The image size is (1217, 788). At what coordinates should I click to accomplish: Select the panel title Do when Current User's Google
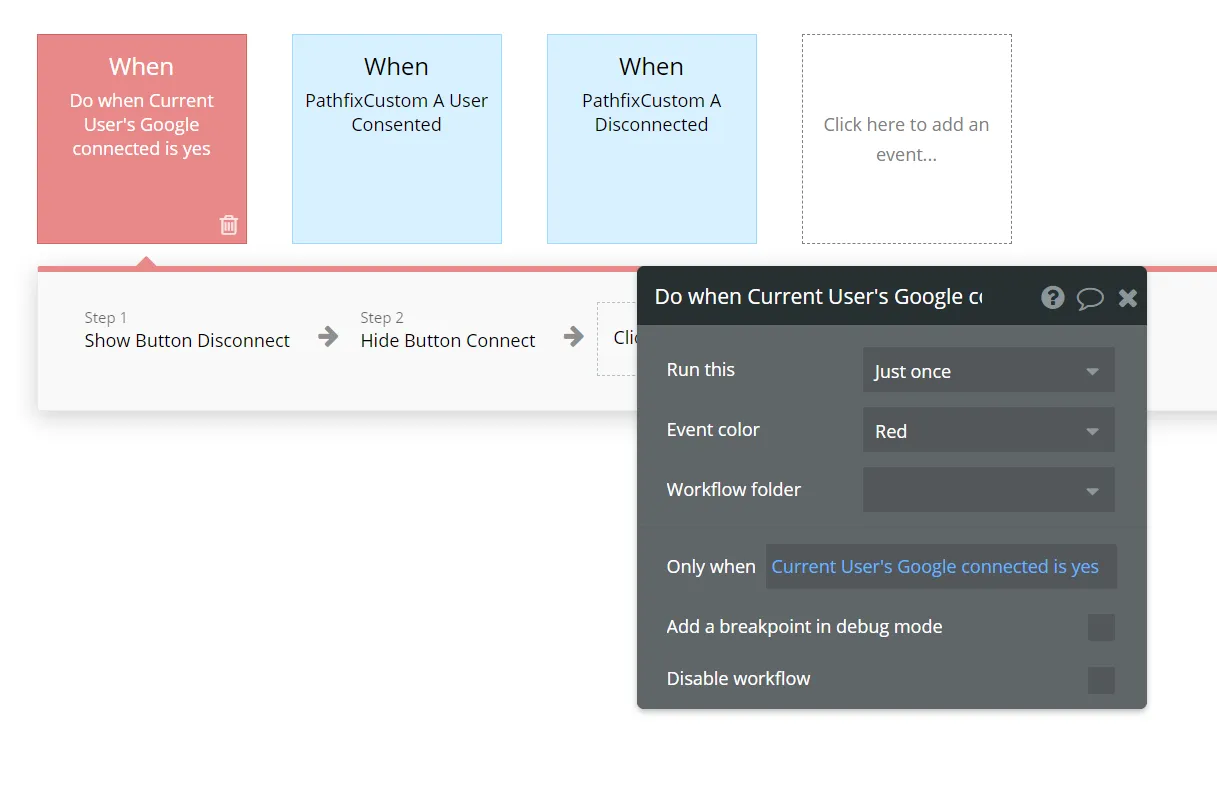818,297
